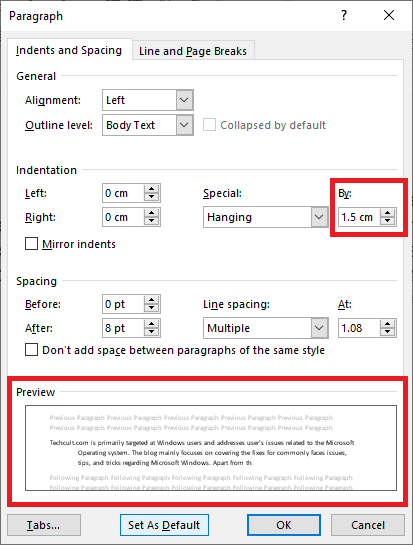Open the Special indentation Hanging dropdown
The width and height of the screenshot is (413, 545).
(319, 217)
